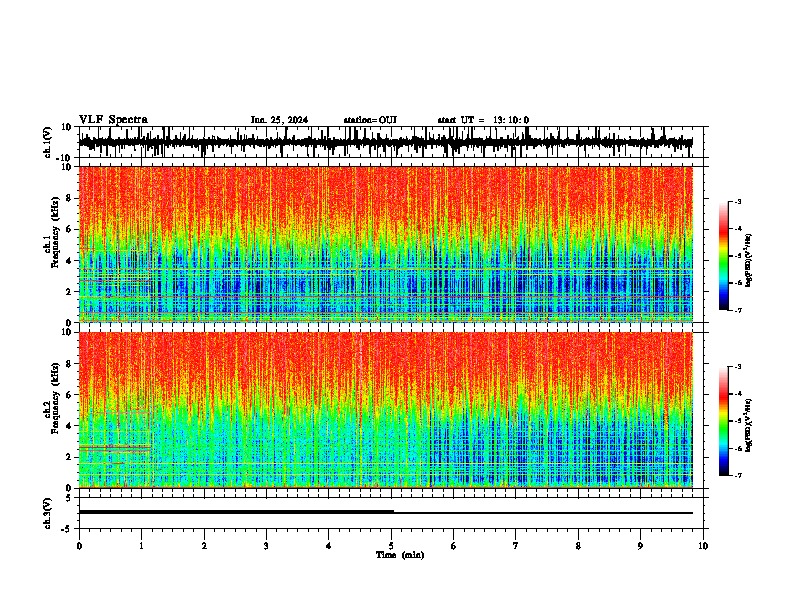The image size is (792, 612).
Task: Click the "ch.3(V)" axis label
Action: point(48,513)
